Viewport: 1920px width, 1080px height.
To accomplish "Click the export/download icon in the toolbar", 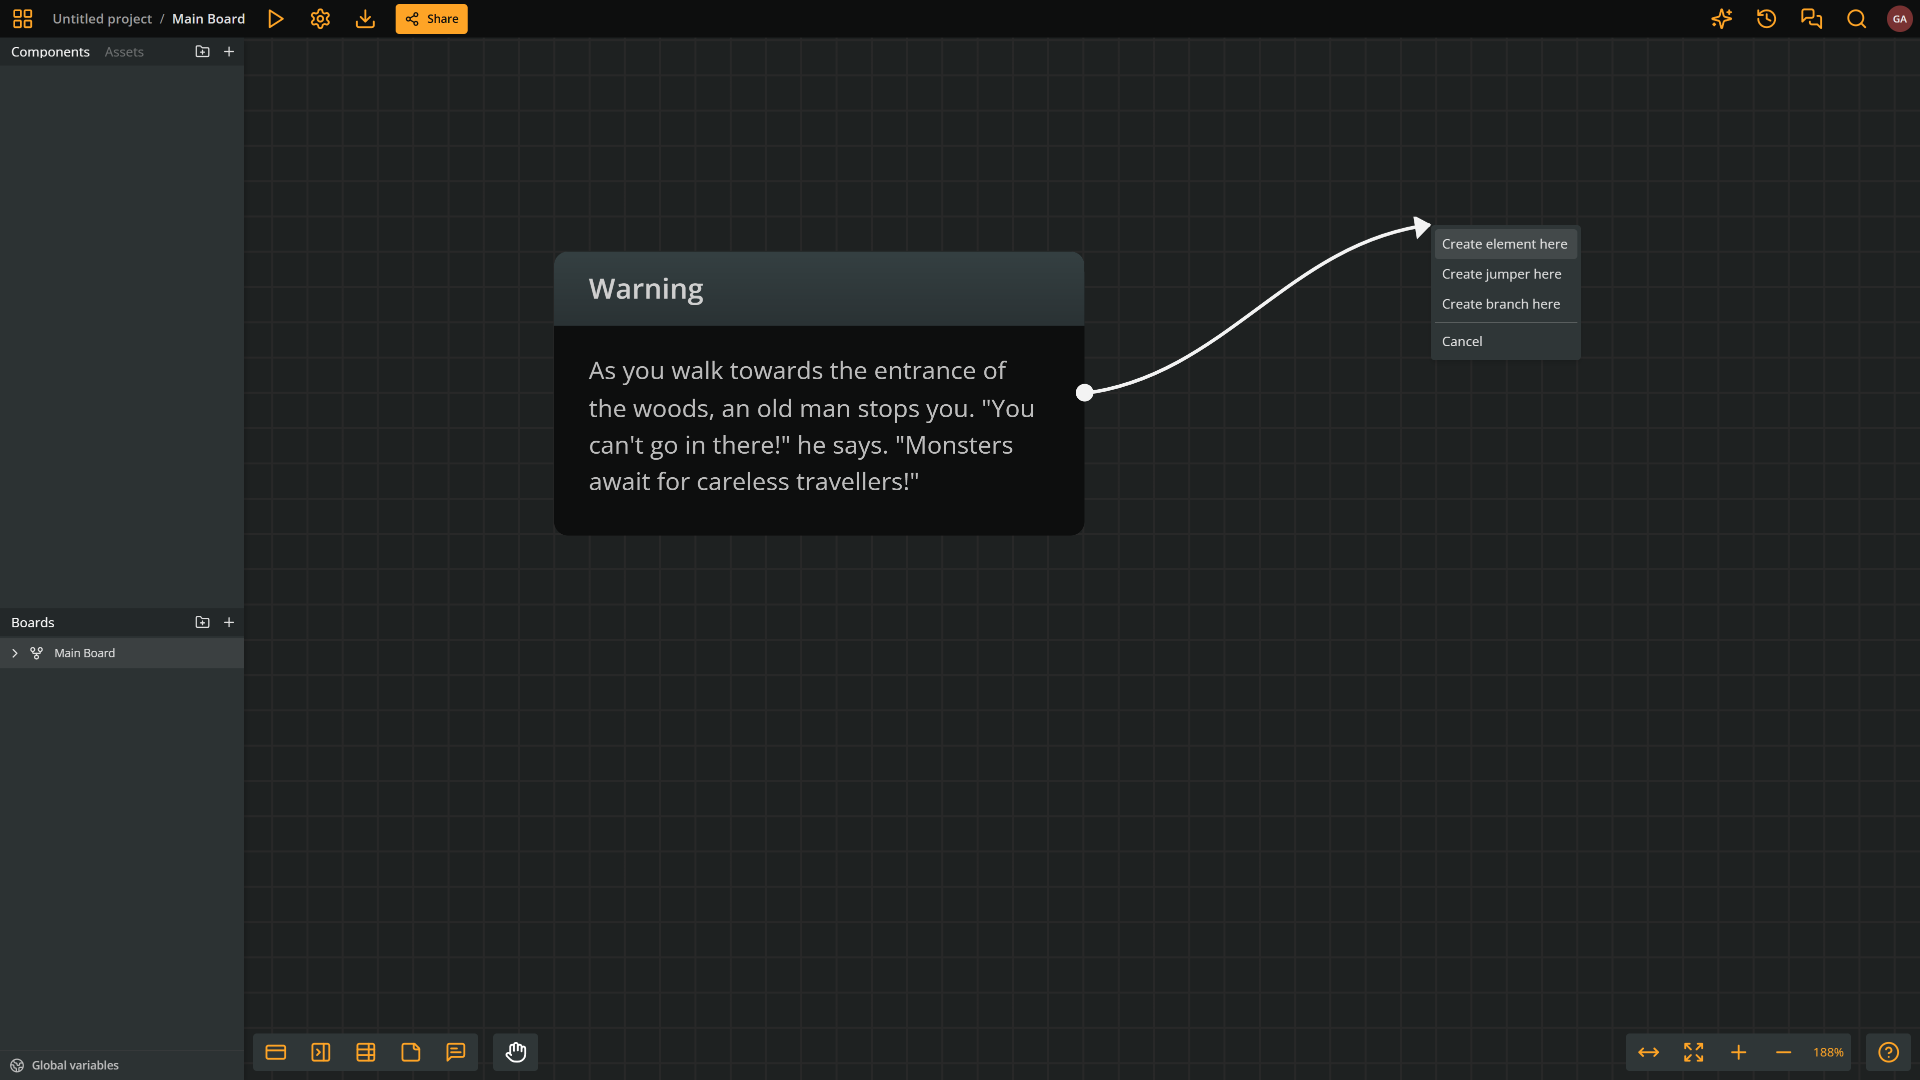I will click(x=365, y=18).
